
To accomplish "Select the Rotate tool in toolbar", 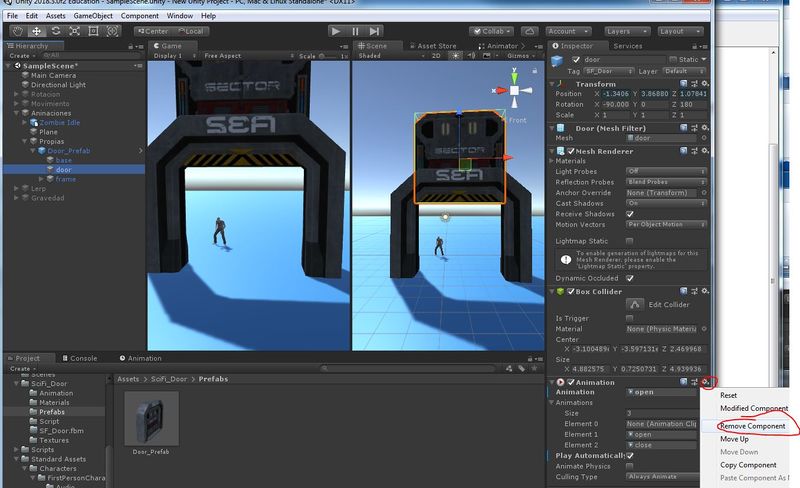I will (x=56, y=31).
